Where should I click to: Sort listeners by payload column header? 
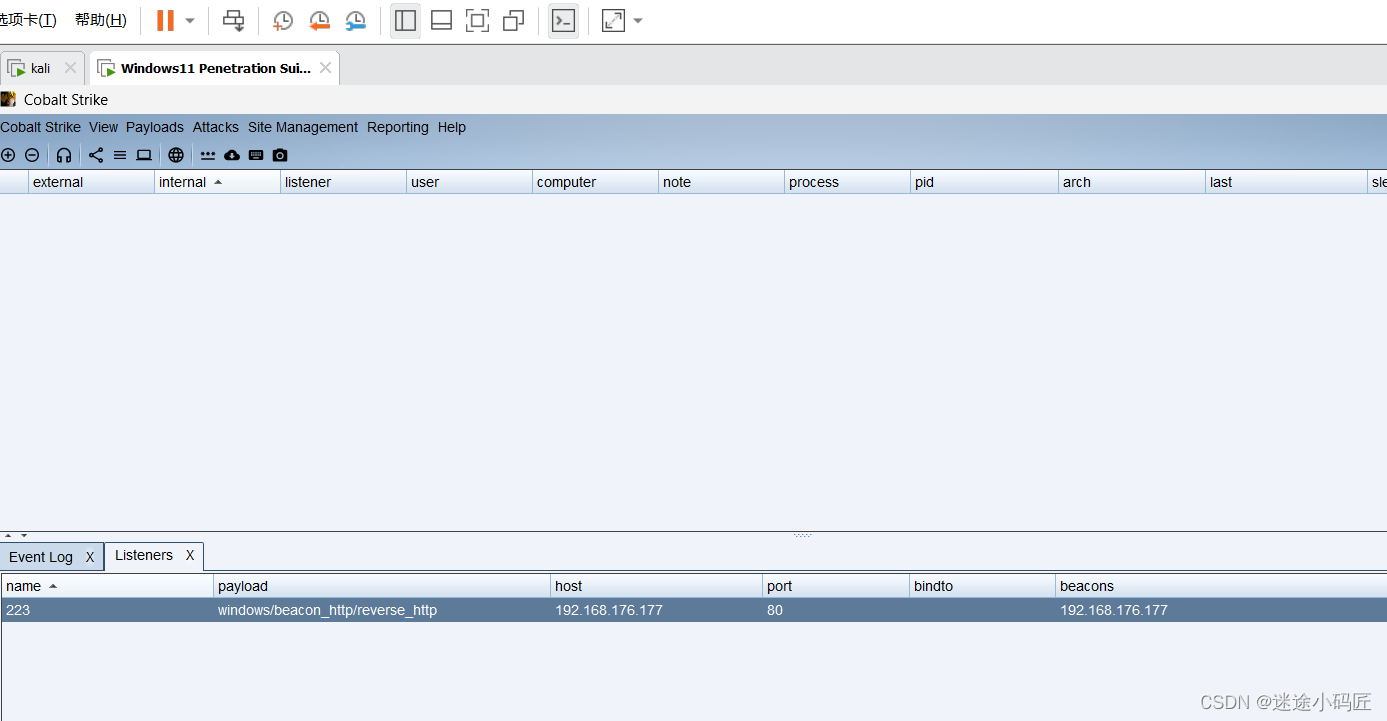click(382, 586)
